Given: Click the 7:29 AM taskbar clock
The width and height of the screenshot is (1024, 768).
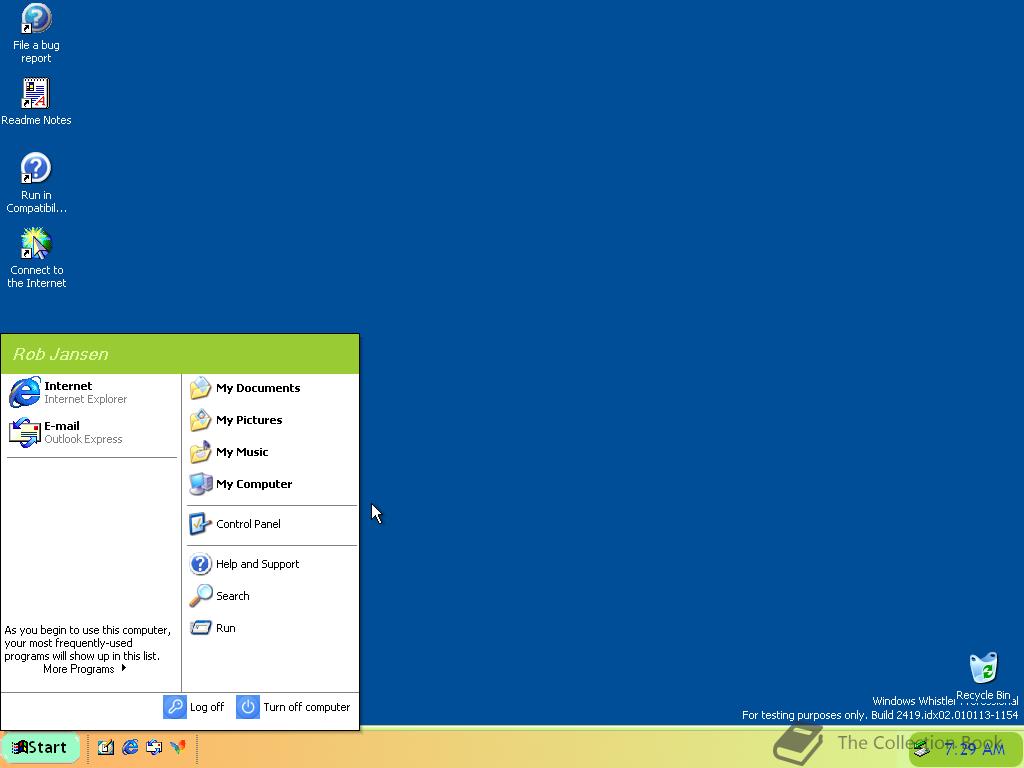Looking at the screenshot, I should tap(974, 748).
